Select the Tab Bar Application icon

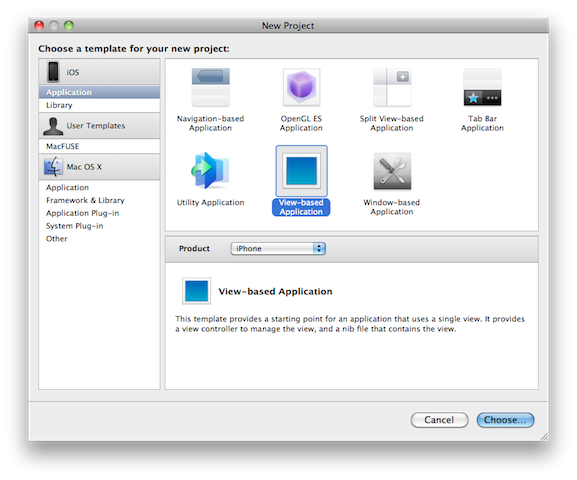(482, 87)
